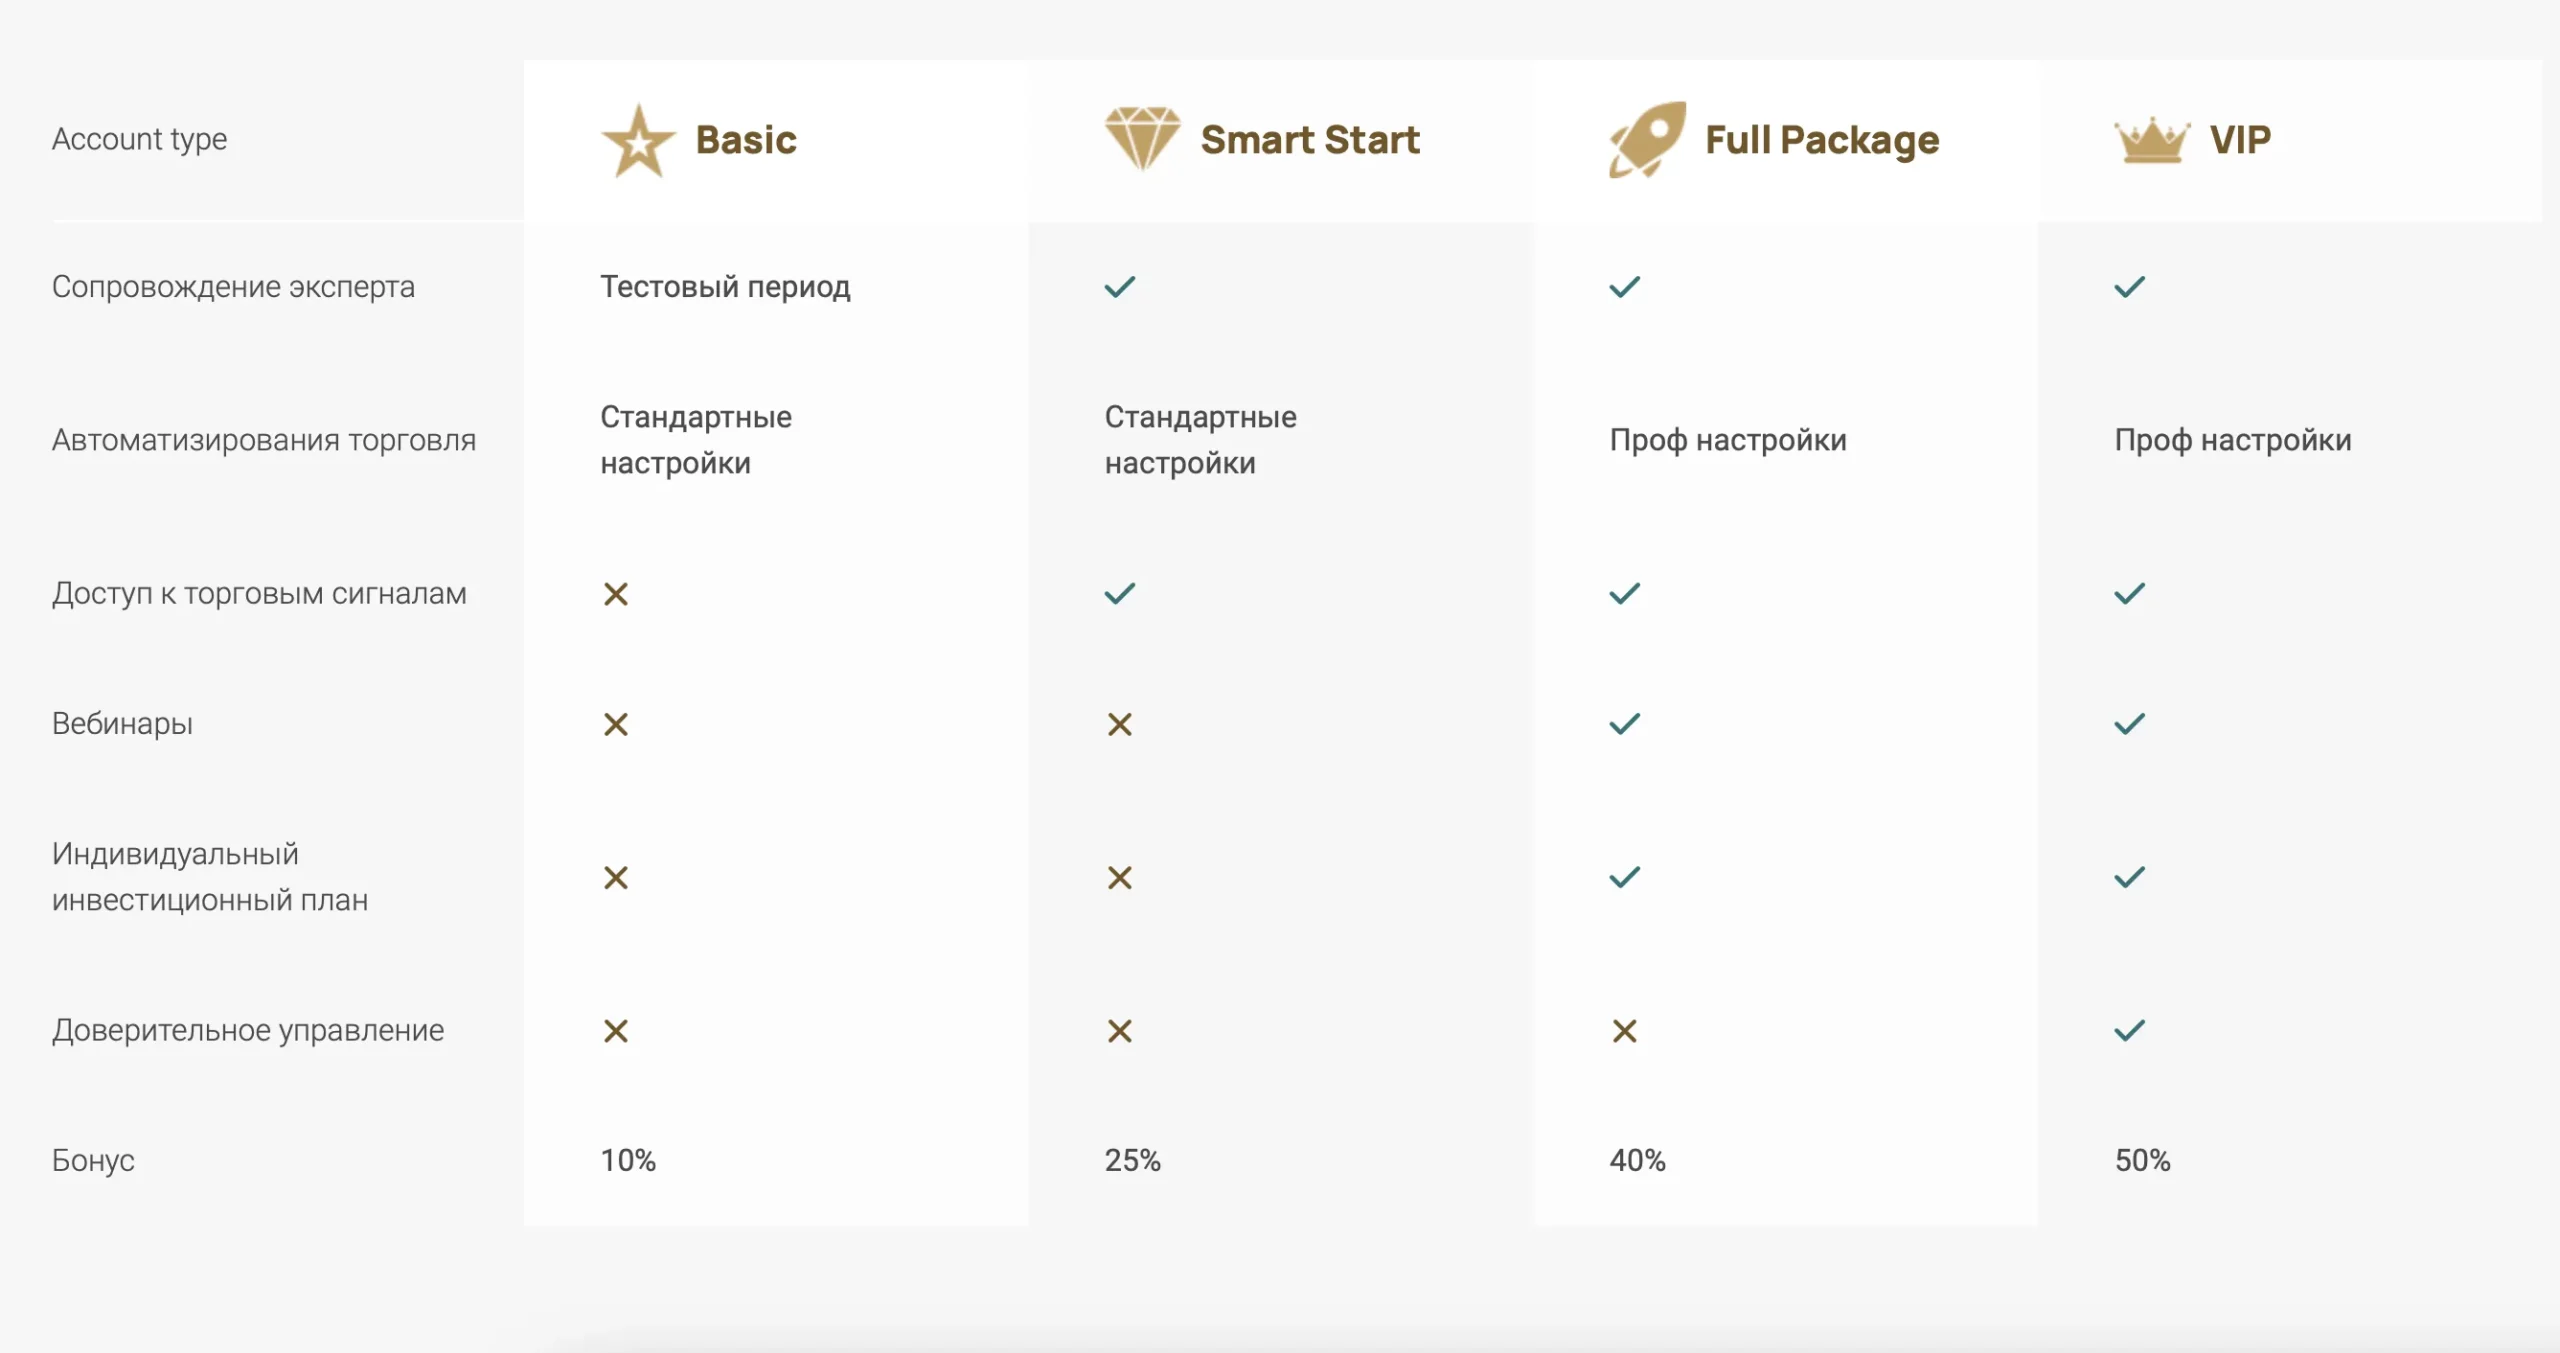This screenshot has width=2560, height=1353.
Task: Click the 25% bonus value for Smart Start
Action: 1132,1160
